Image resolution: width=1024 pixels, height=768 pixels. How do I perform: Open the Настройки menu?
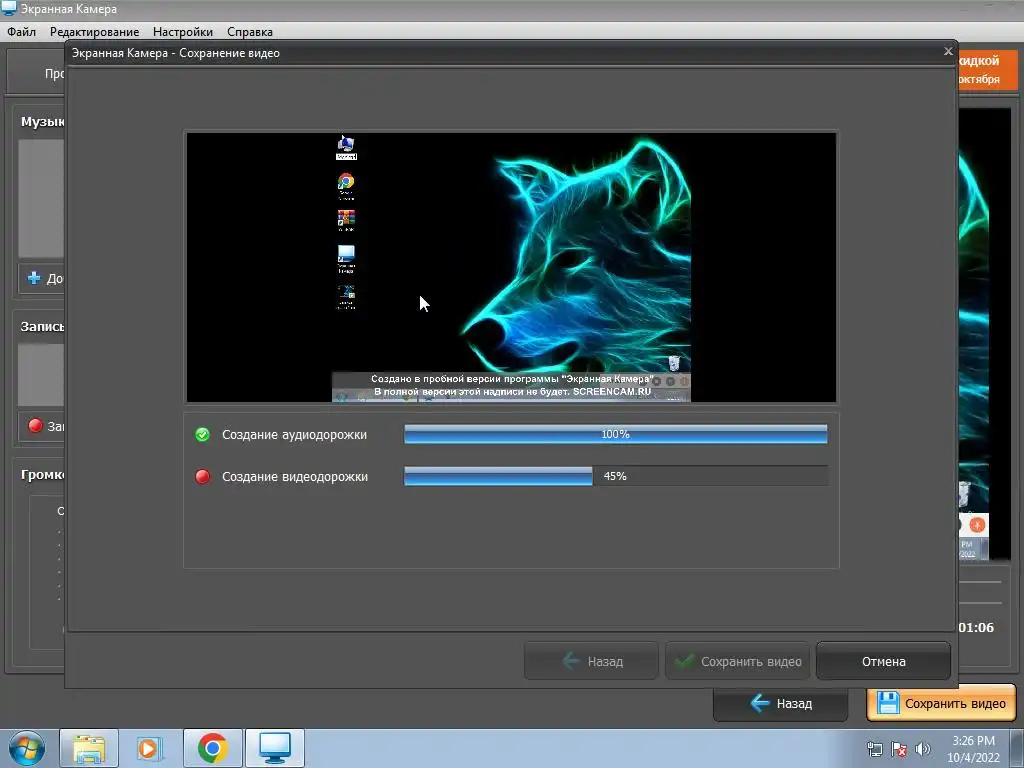pyautogui.click(x=182, y=31)
